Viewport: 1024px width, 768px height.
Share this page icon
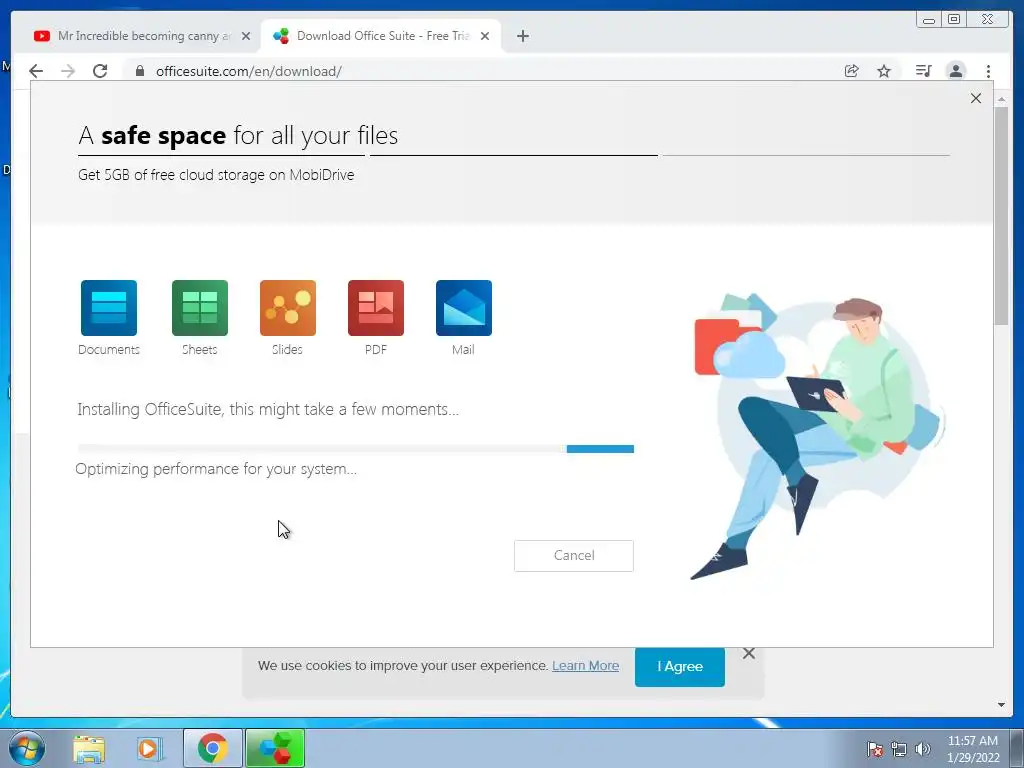pos(851,71)
